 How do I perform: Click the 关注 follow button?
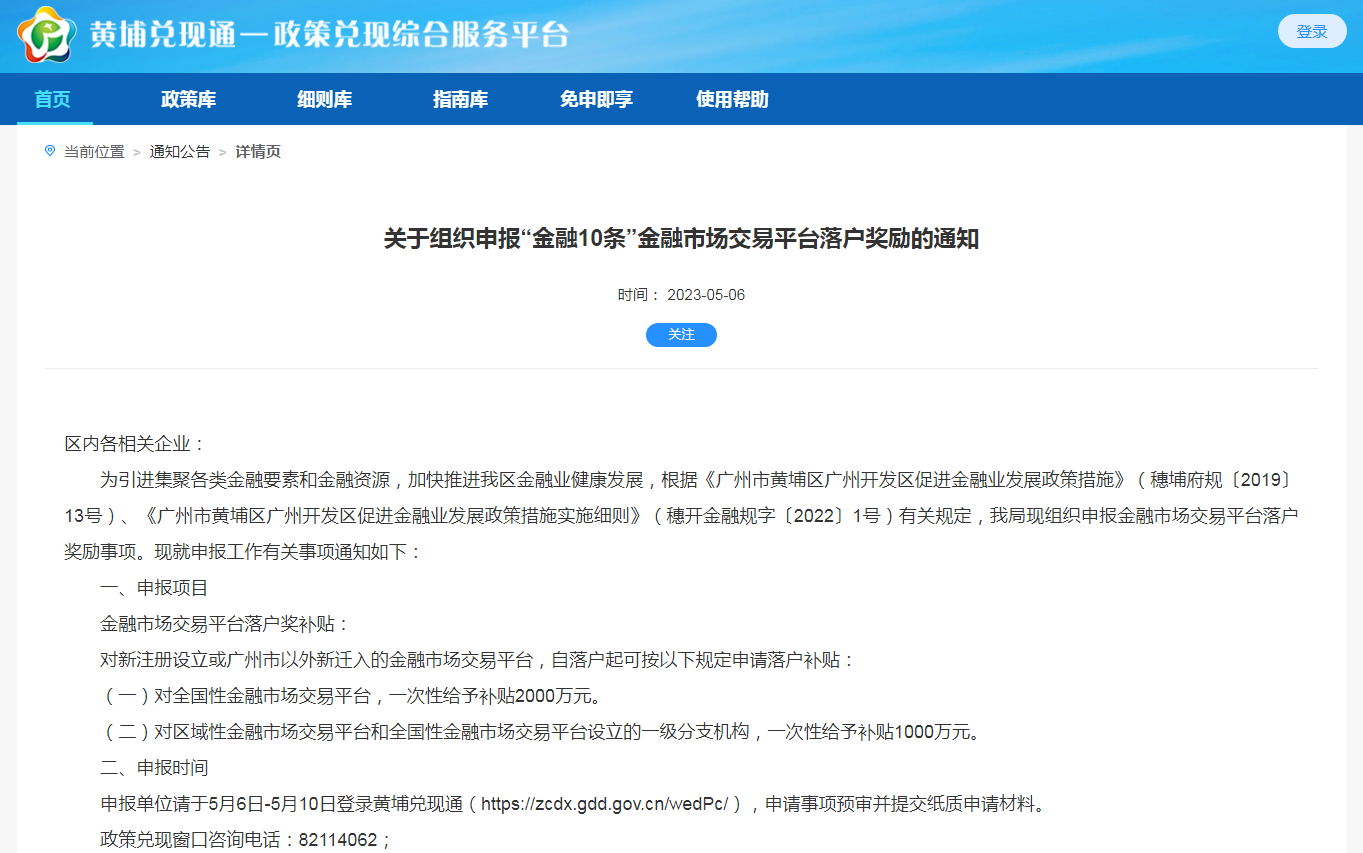[681, 334]
